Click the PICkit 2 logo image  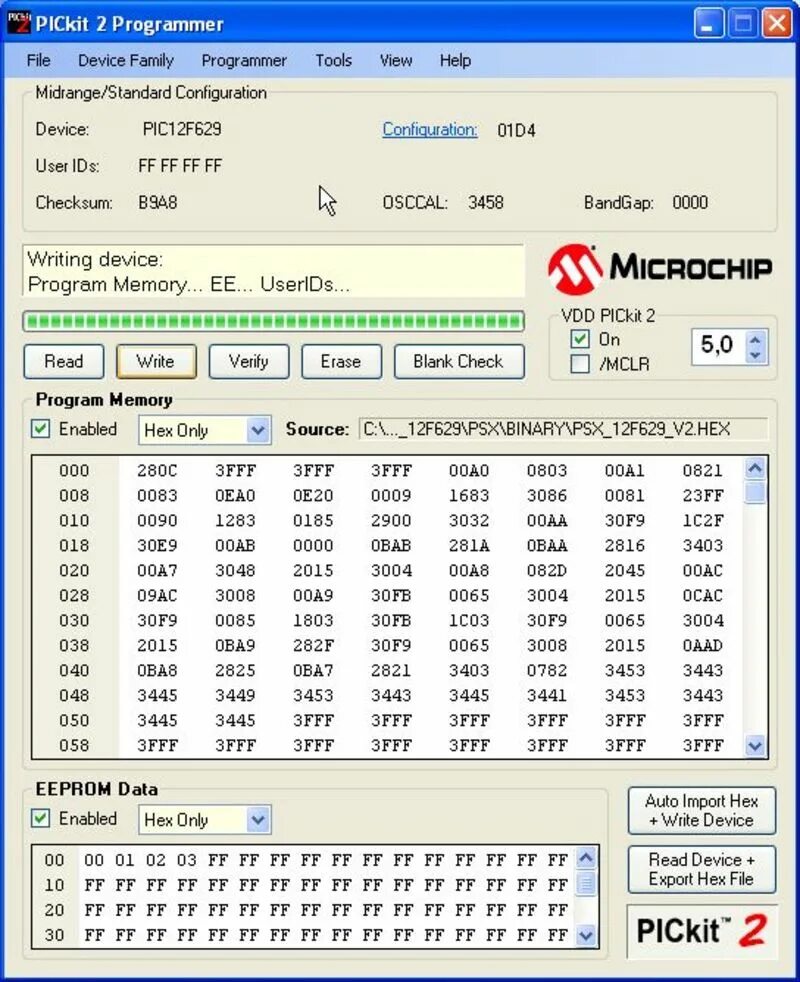pyautogui.click(x=702, y=931)
